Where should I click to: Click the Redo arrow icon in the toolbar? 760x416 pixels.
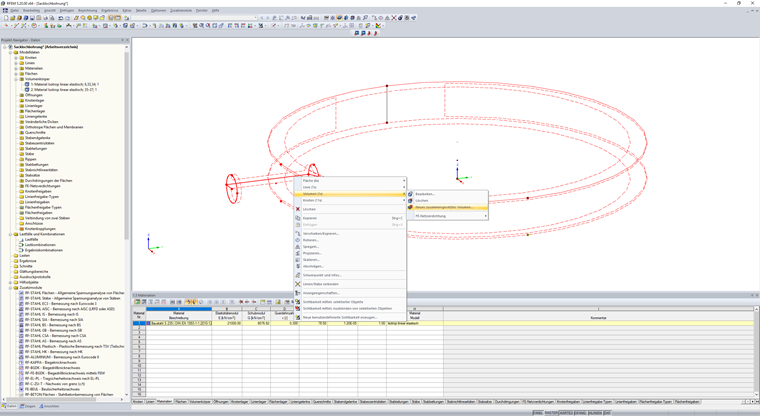[x=67, y=18]
